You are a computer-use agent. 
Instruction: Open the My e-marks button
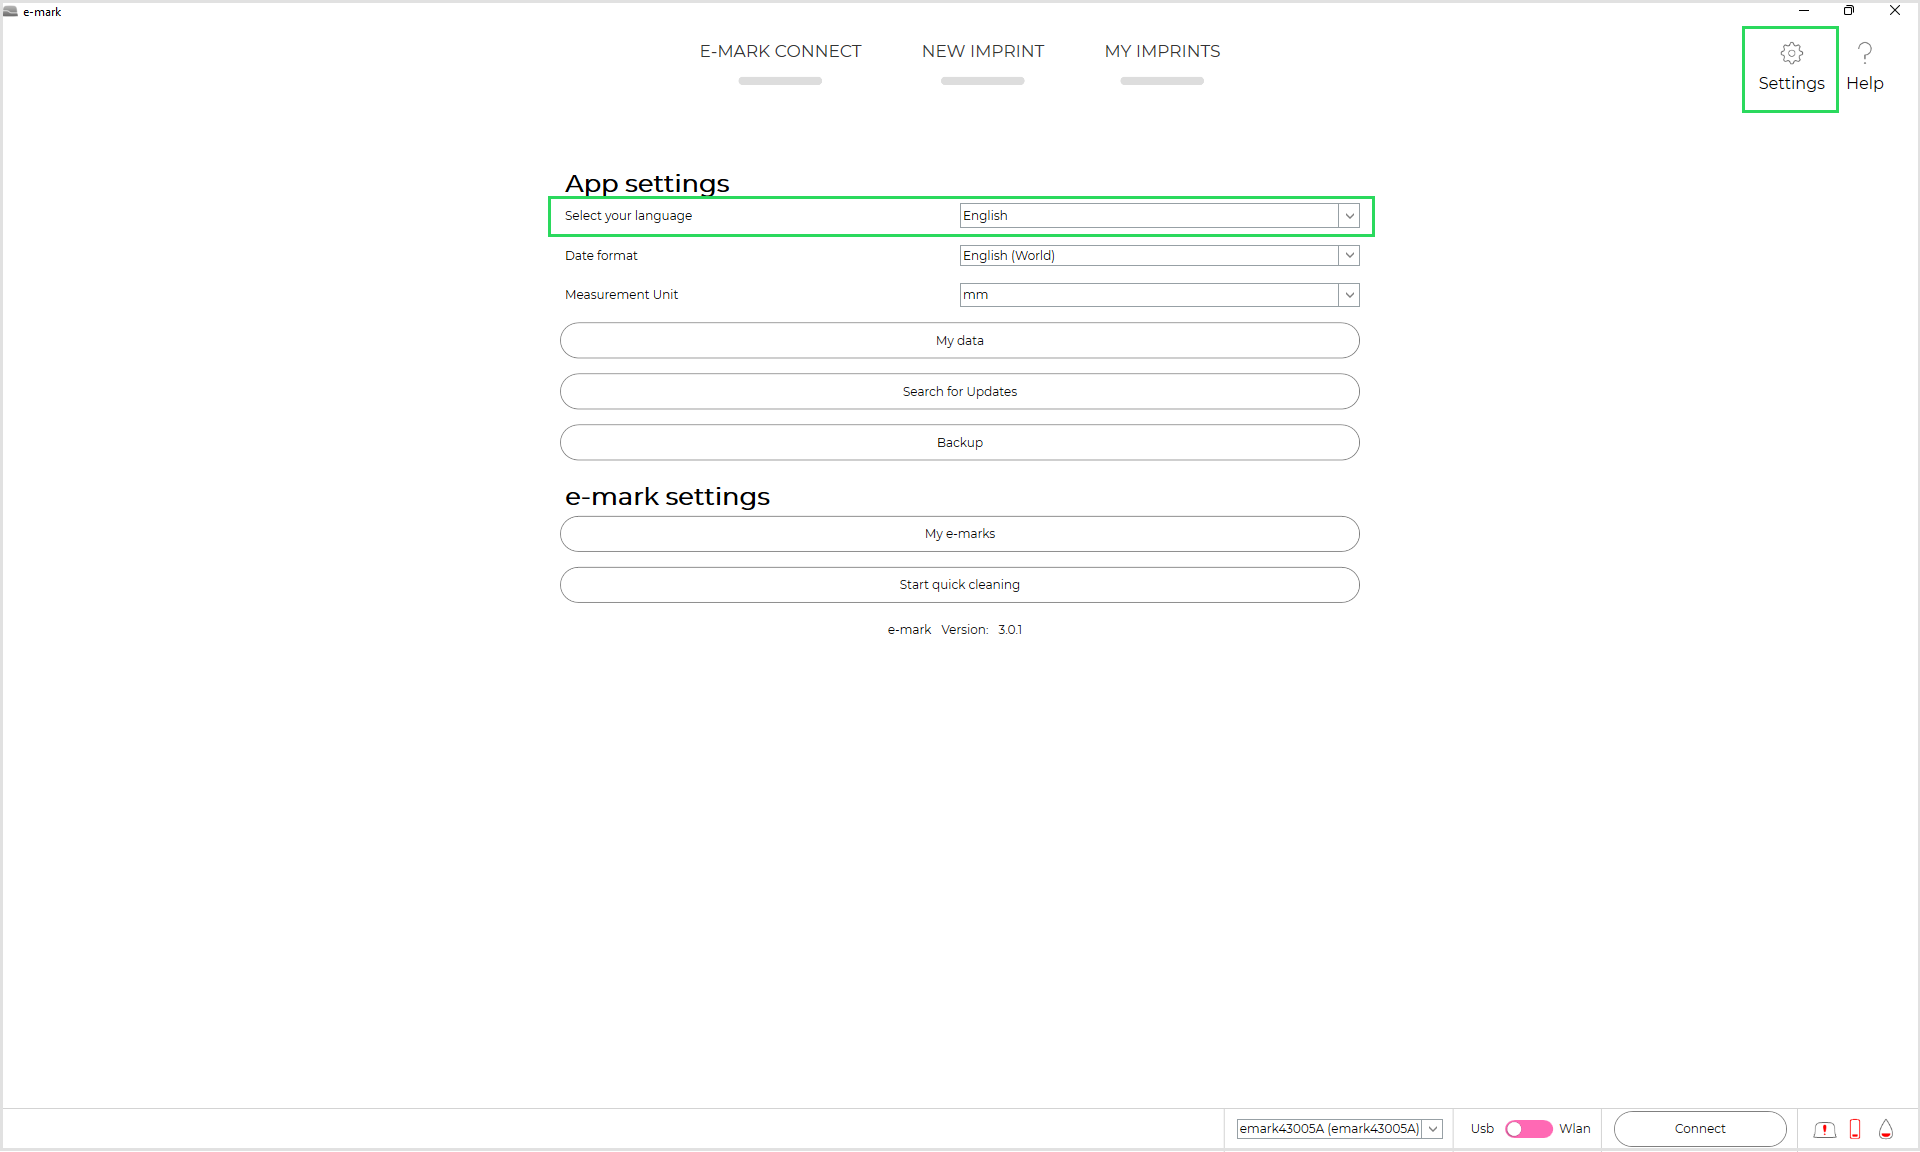[959, 534]
